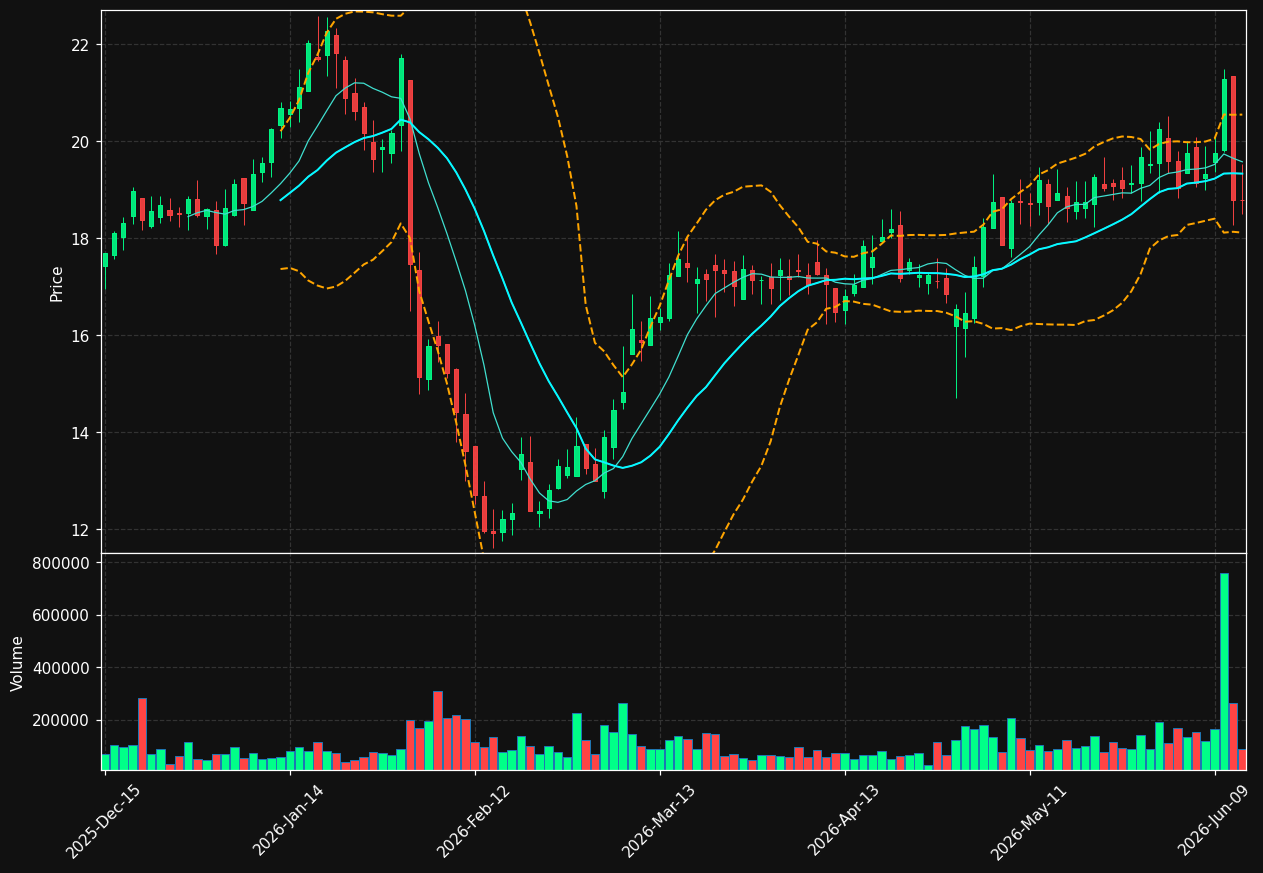This screenshot has height=873, width=1263.
Task: Click the 16 price tick label
Action: click(x=80, y=336)
